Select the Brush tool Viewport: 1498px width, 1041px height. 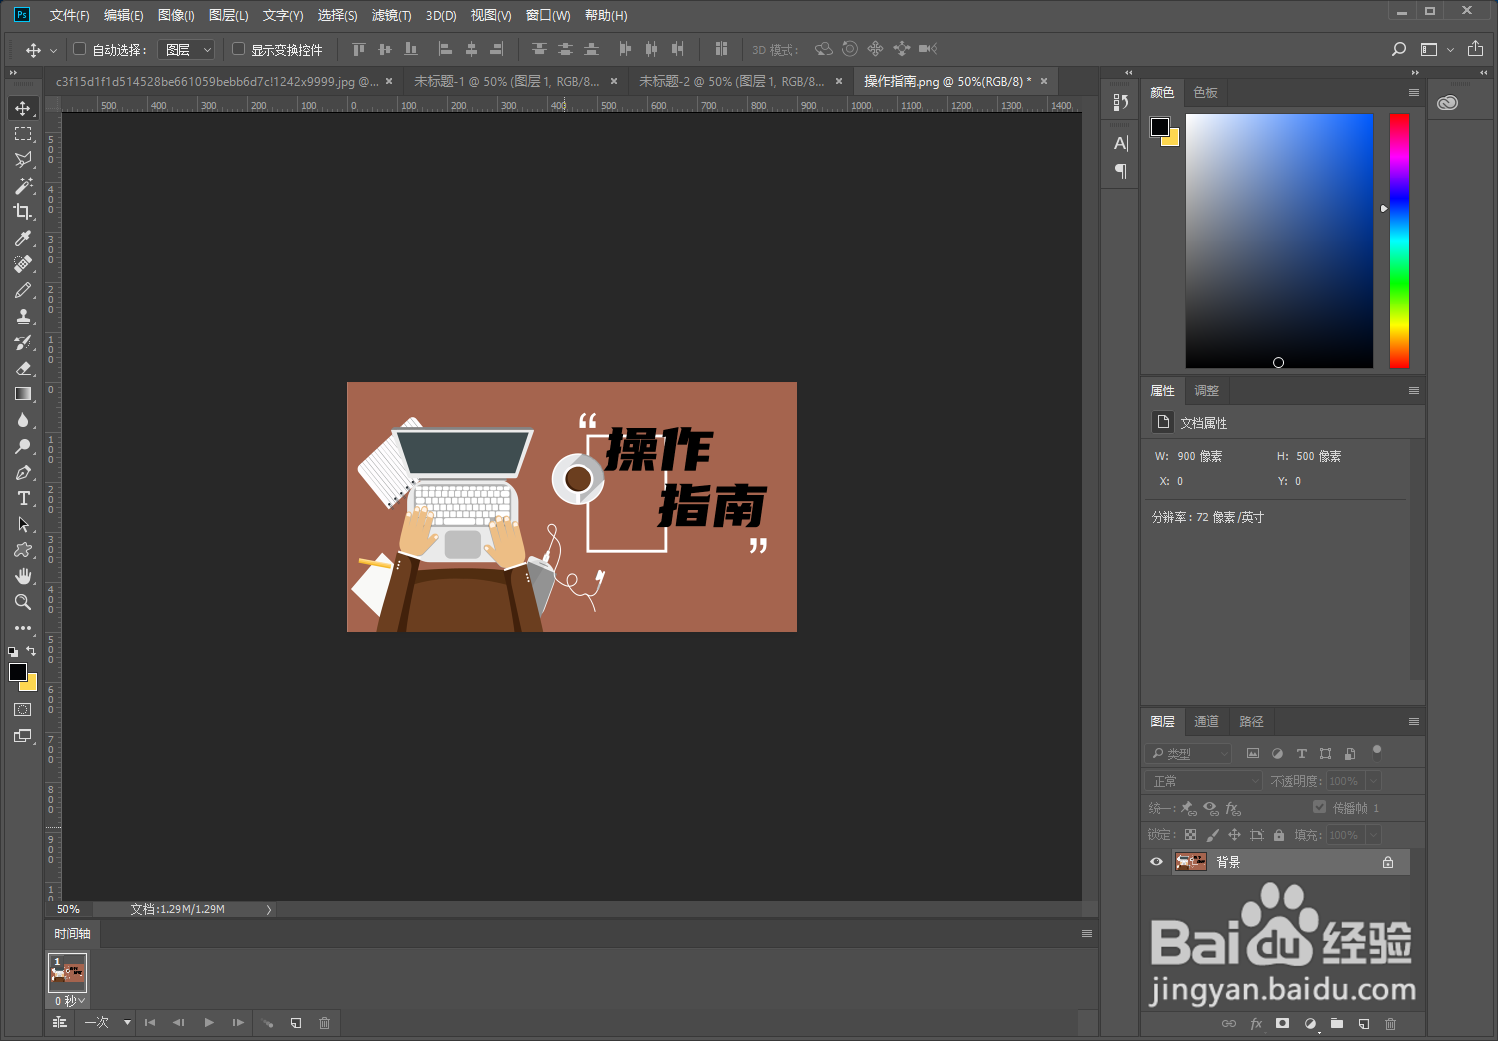coord(23,290)
